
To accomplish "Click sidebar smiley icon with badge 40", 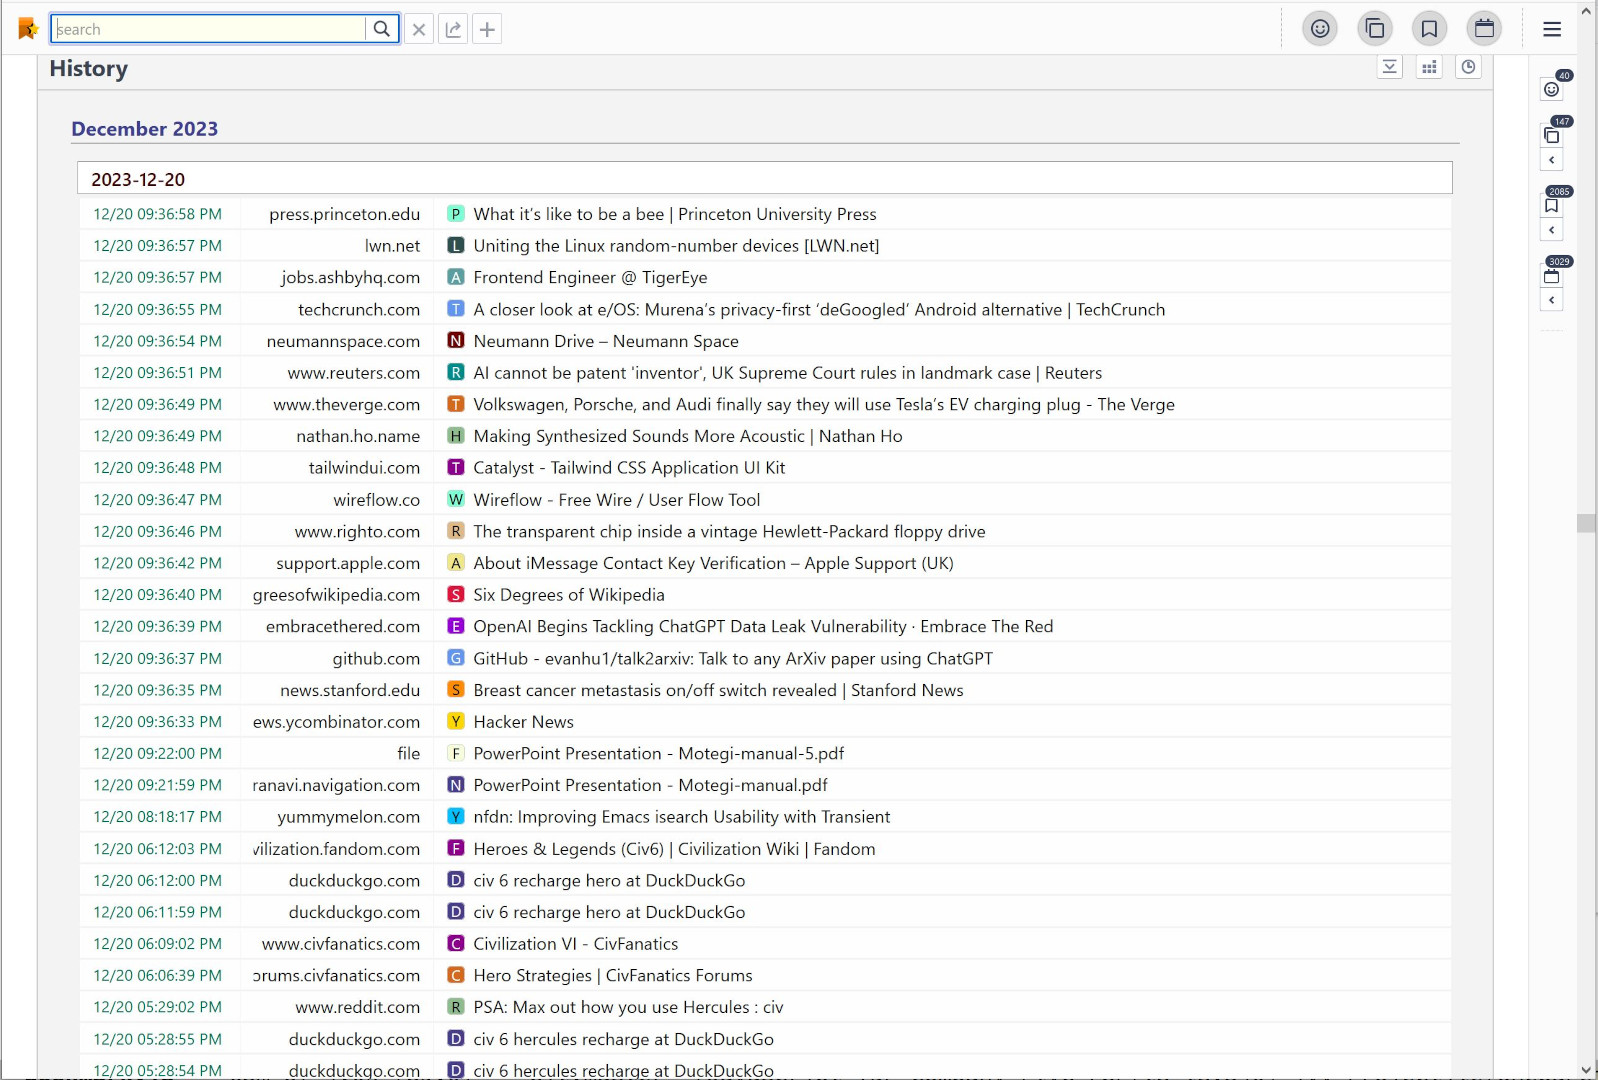I will pos(1552,88).
